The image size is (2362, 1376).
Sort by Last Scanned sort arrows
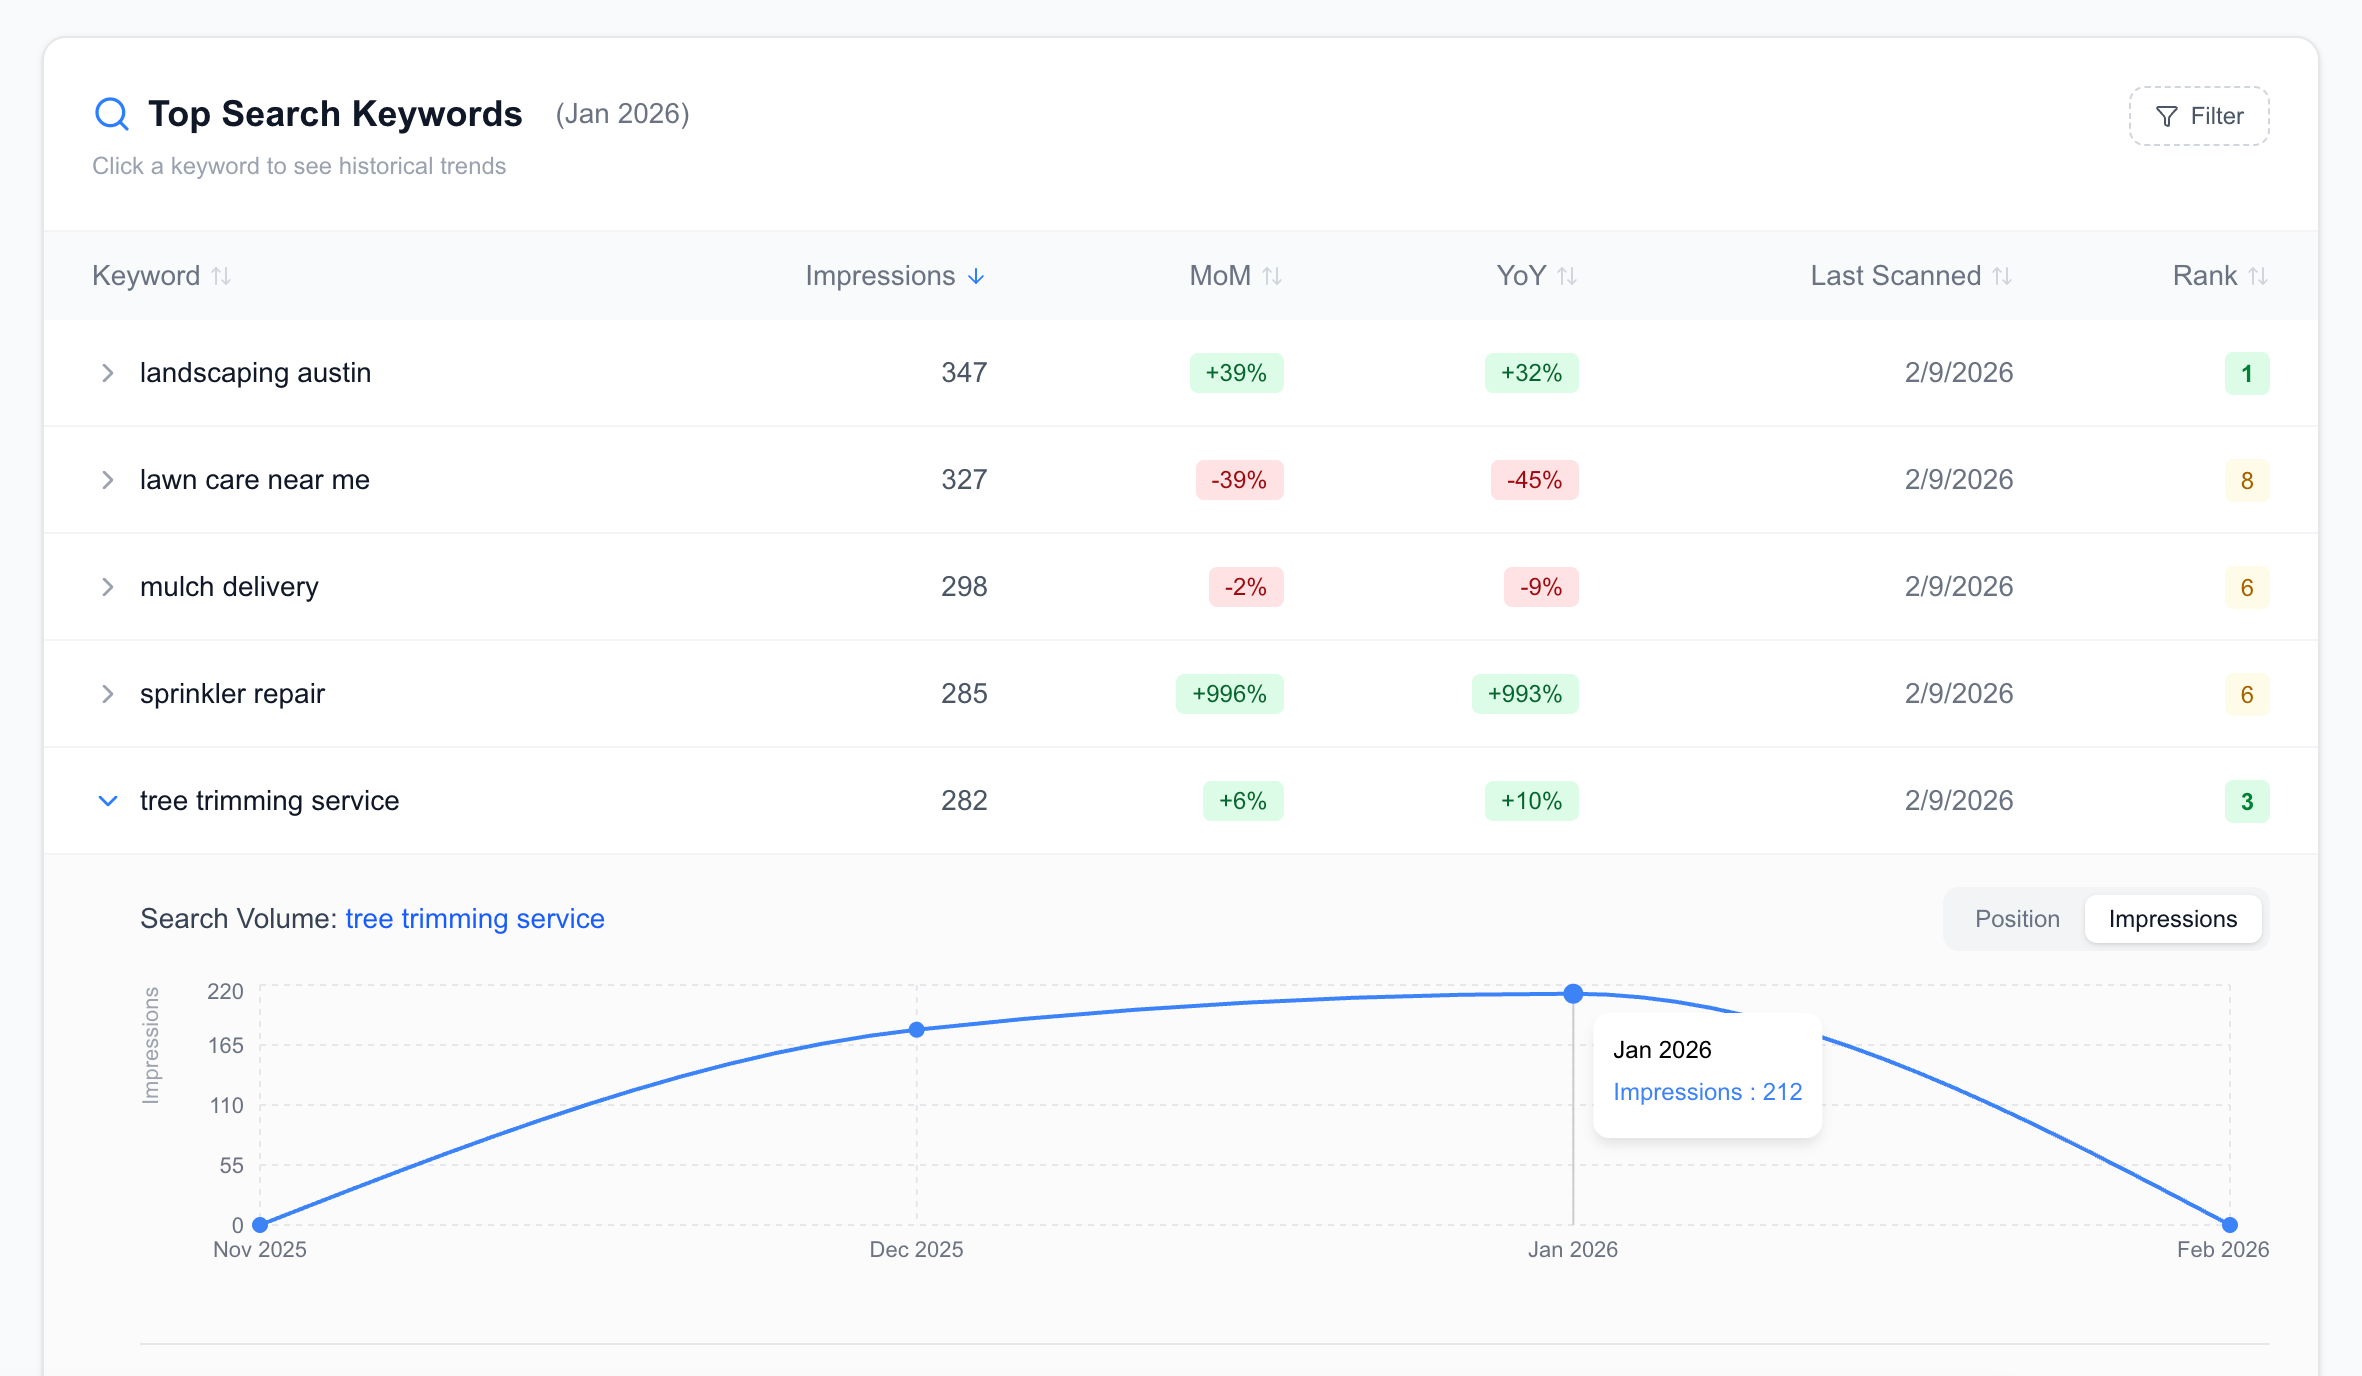pos(2002,276)
